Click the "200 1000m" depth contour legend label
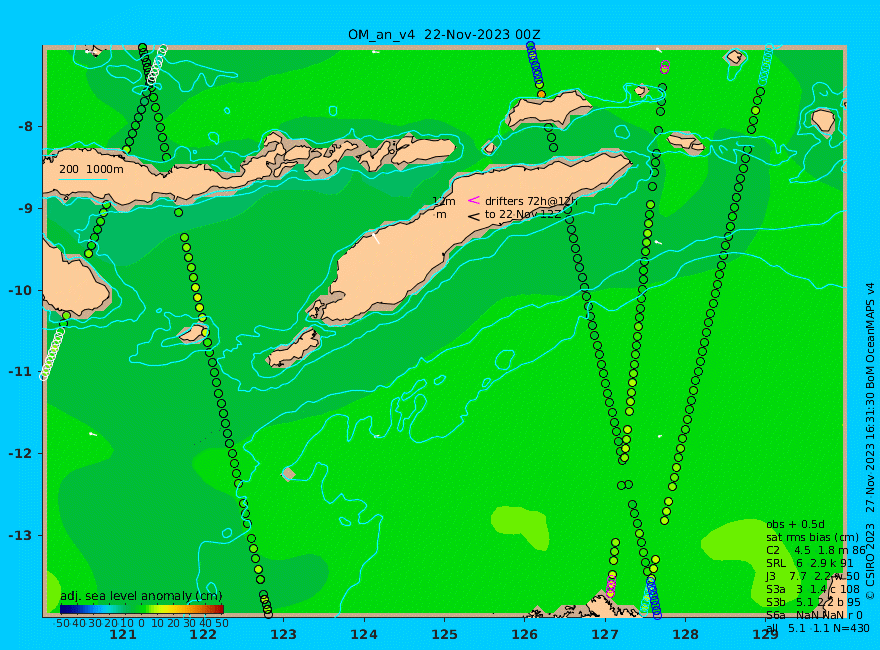Viewport: 880px width, 650px height. click(x=91, y=169)
